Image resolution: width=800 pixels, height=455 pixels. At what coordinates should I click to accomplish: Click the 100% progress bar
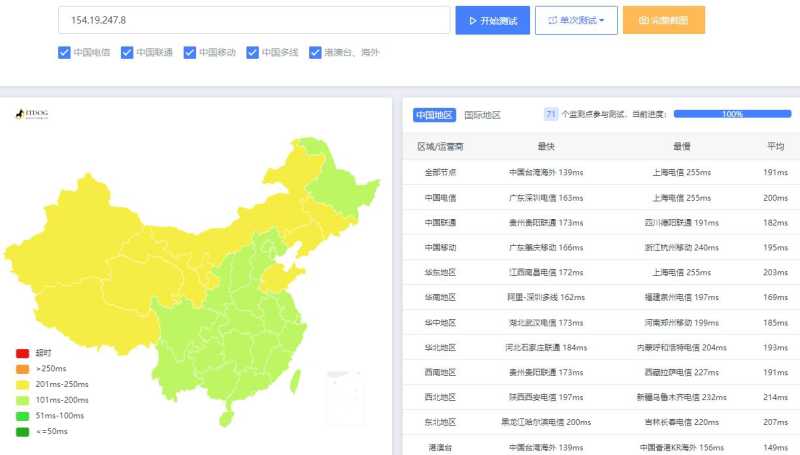pos(732,114)
